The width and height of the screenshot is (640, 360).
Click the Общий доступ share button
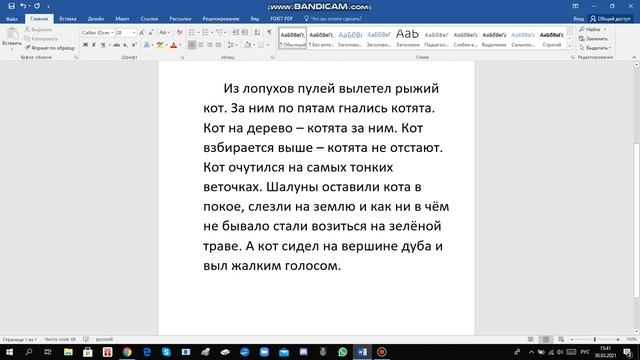tap(610, 19)
